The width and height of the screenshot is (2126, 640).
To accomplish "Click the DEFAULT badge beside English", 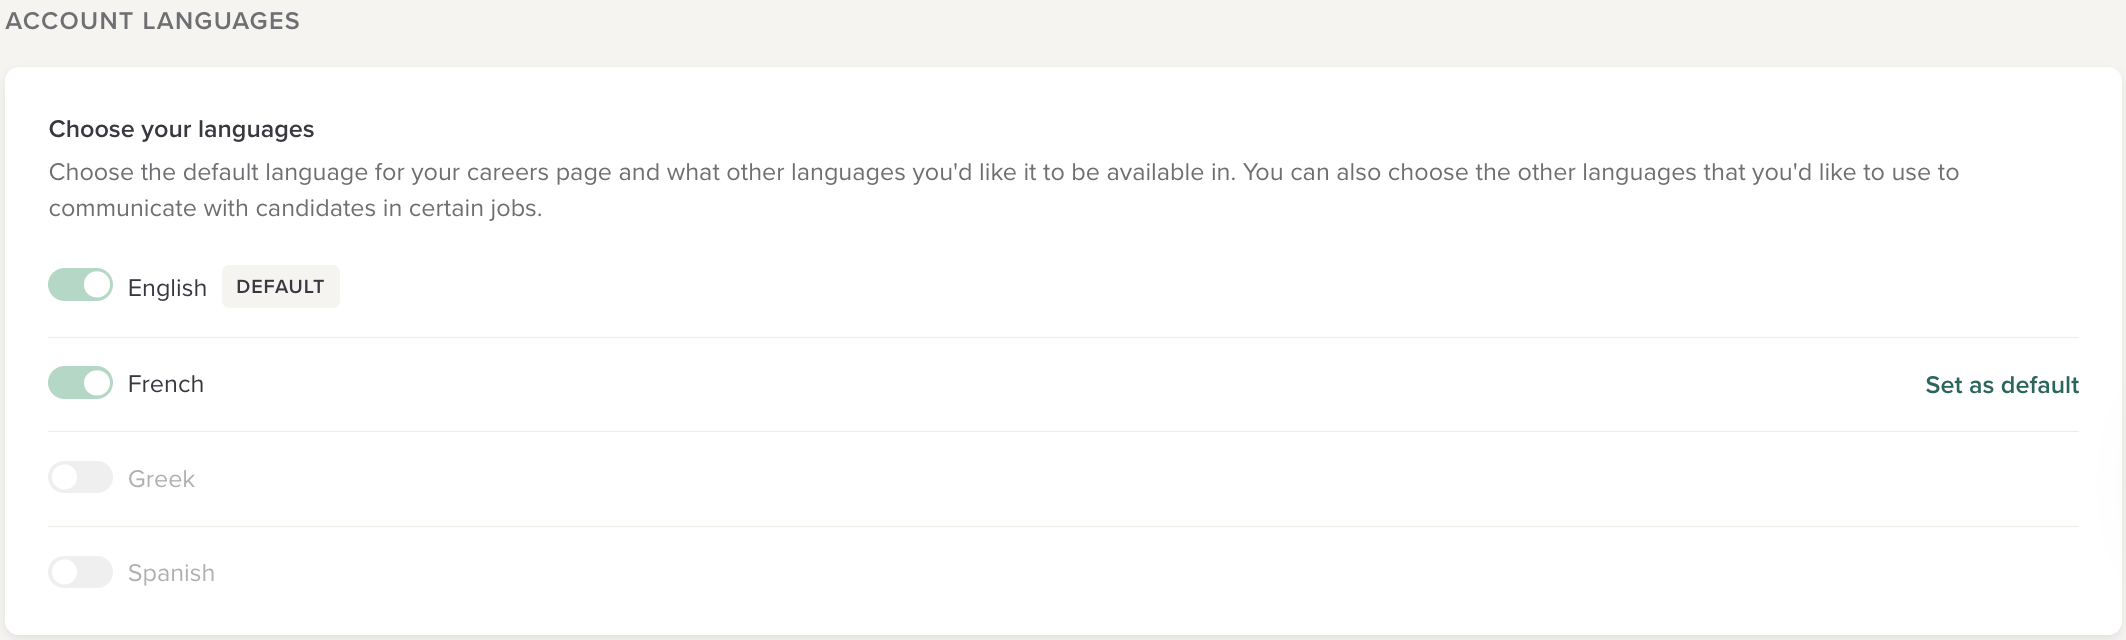I will click(280, 287).
